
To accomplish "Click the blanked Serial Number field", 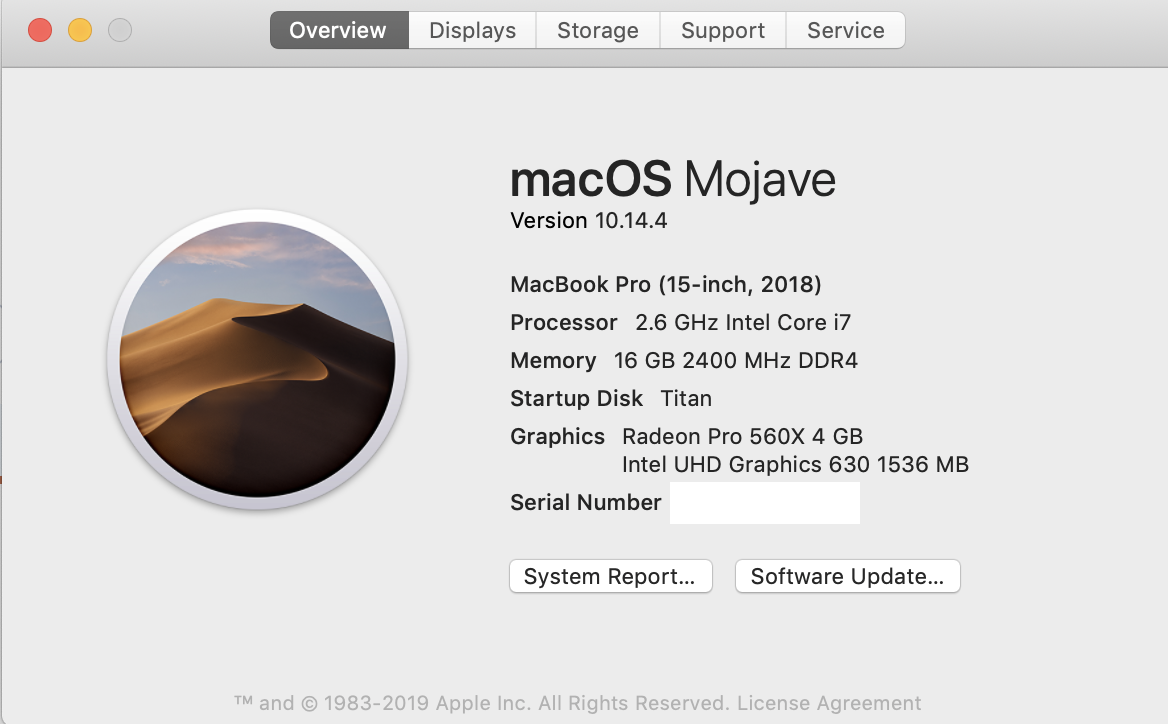I will [x=764, y=503].
